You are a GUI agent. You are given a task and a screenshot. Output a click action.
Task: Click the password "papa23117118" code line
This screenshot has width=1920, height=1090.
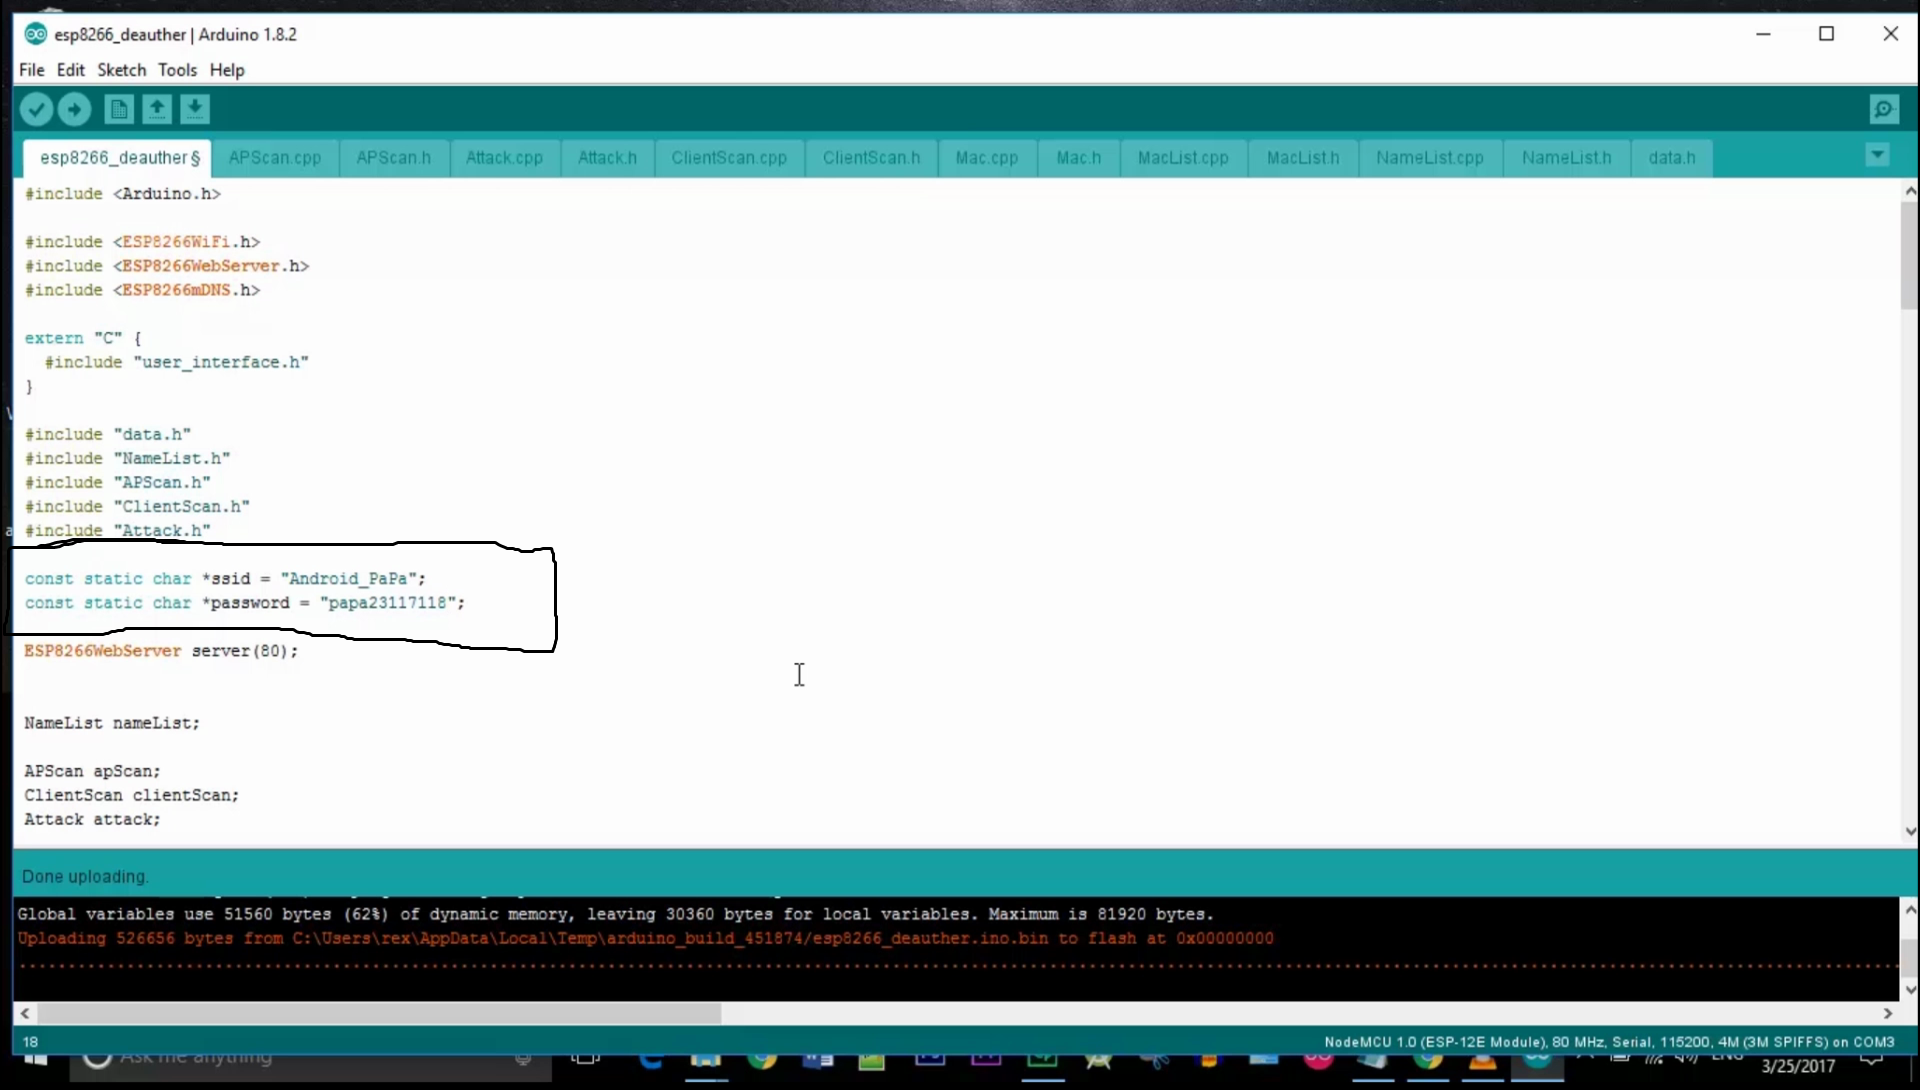[245, 603]
